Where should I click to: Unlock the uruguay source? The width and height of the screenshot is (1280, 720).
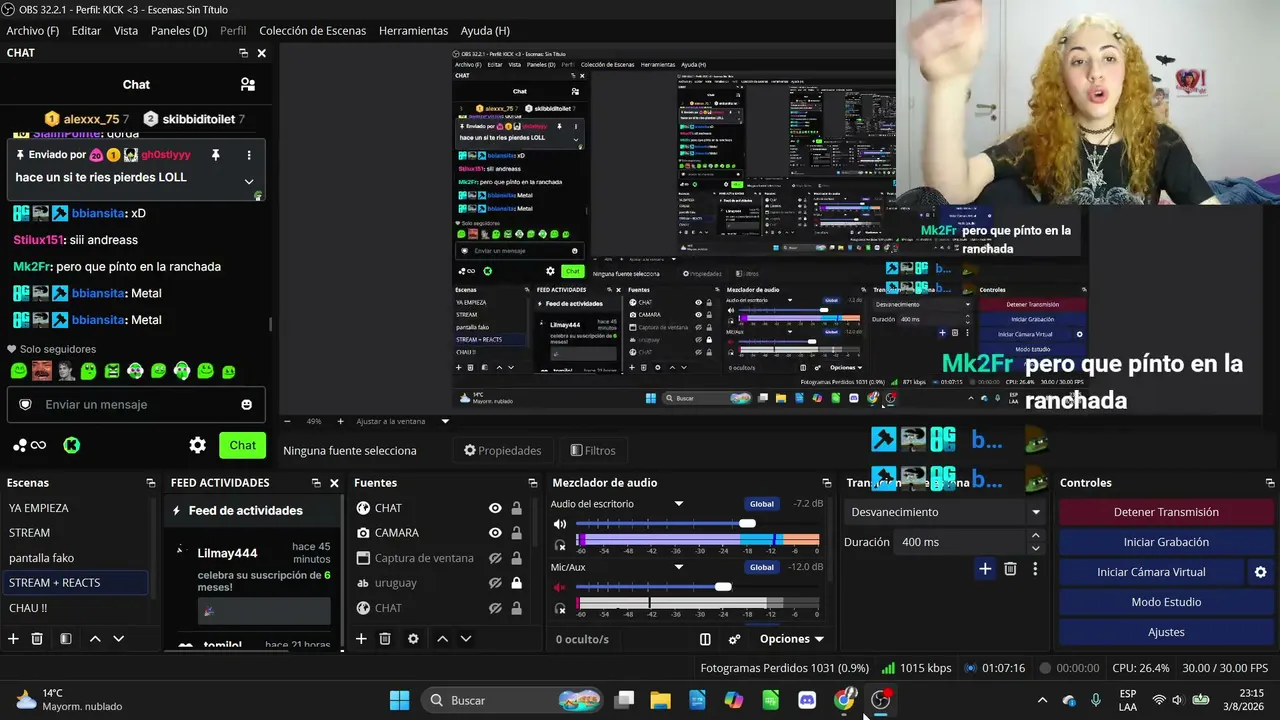tap(516, 583)
